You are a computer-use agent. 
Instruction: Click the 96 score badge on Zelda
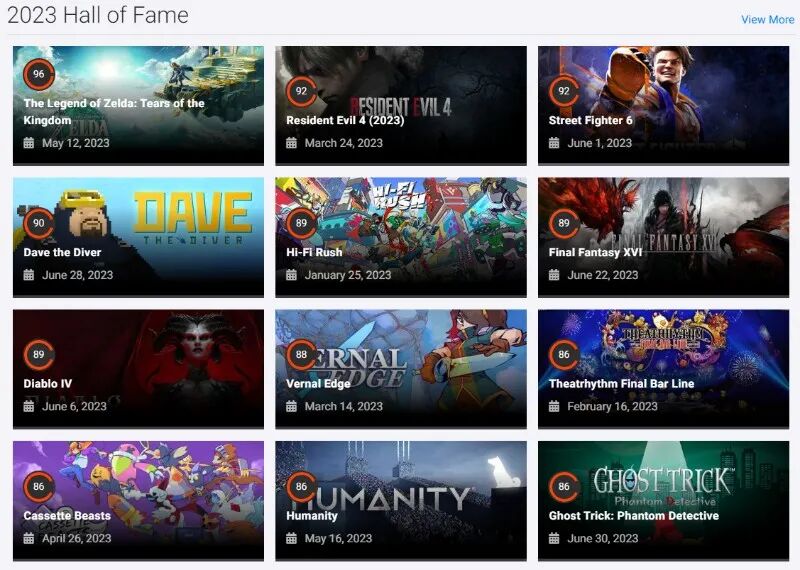[39, 74]
